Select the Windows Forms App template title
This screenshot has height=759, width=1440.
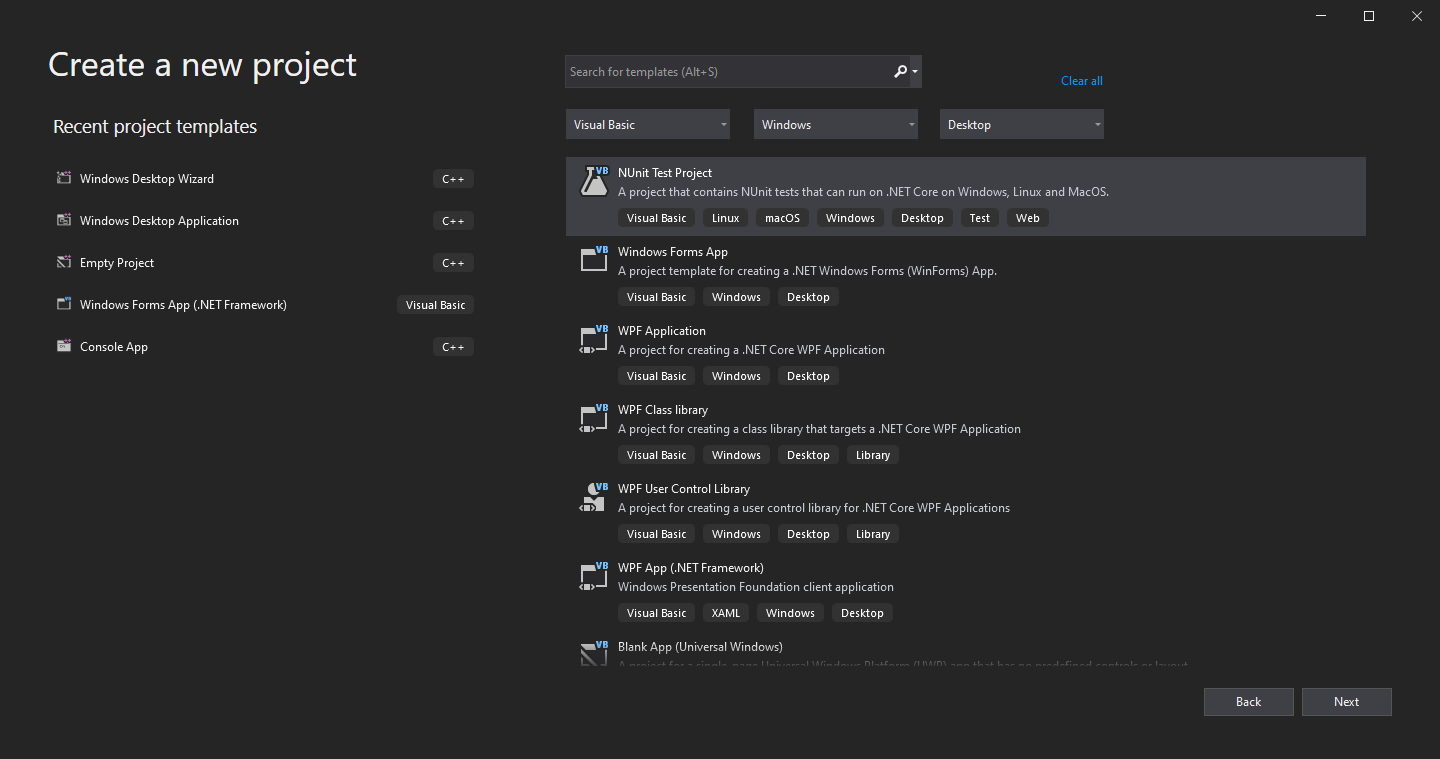673,252
